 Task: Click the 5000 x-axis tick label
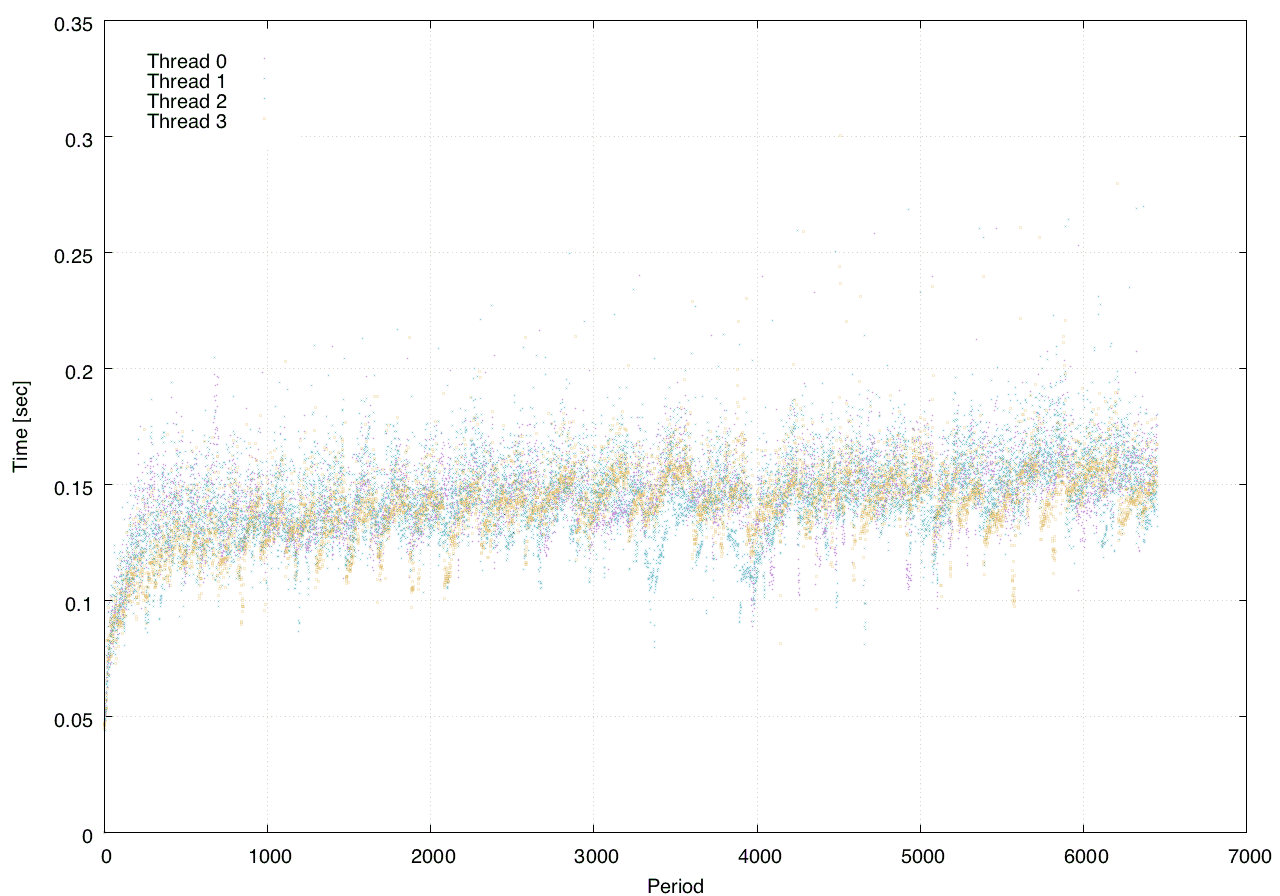(920, 856)
